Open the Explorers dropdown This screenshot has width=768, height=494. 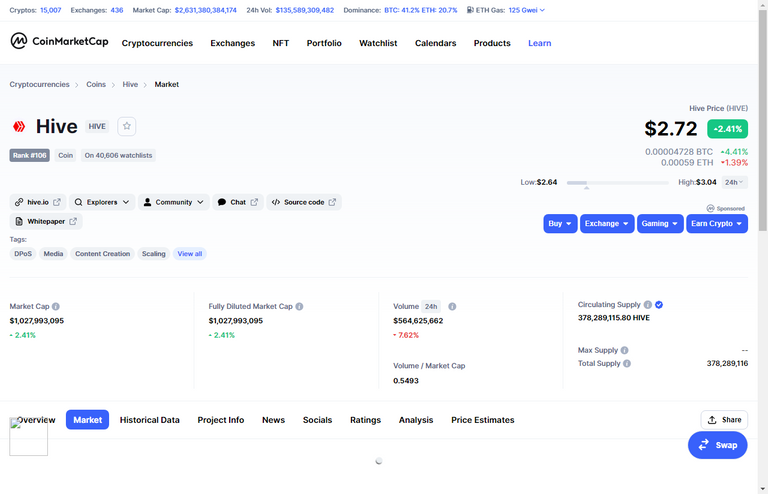click(x=102, y=202)
